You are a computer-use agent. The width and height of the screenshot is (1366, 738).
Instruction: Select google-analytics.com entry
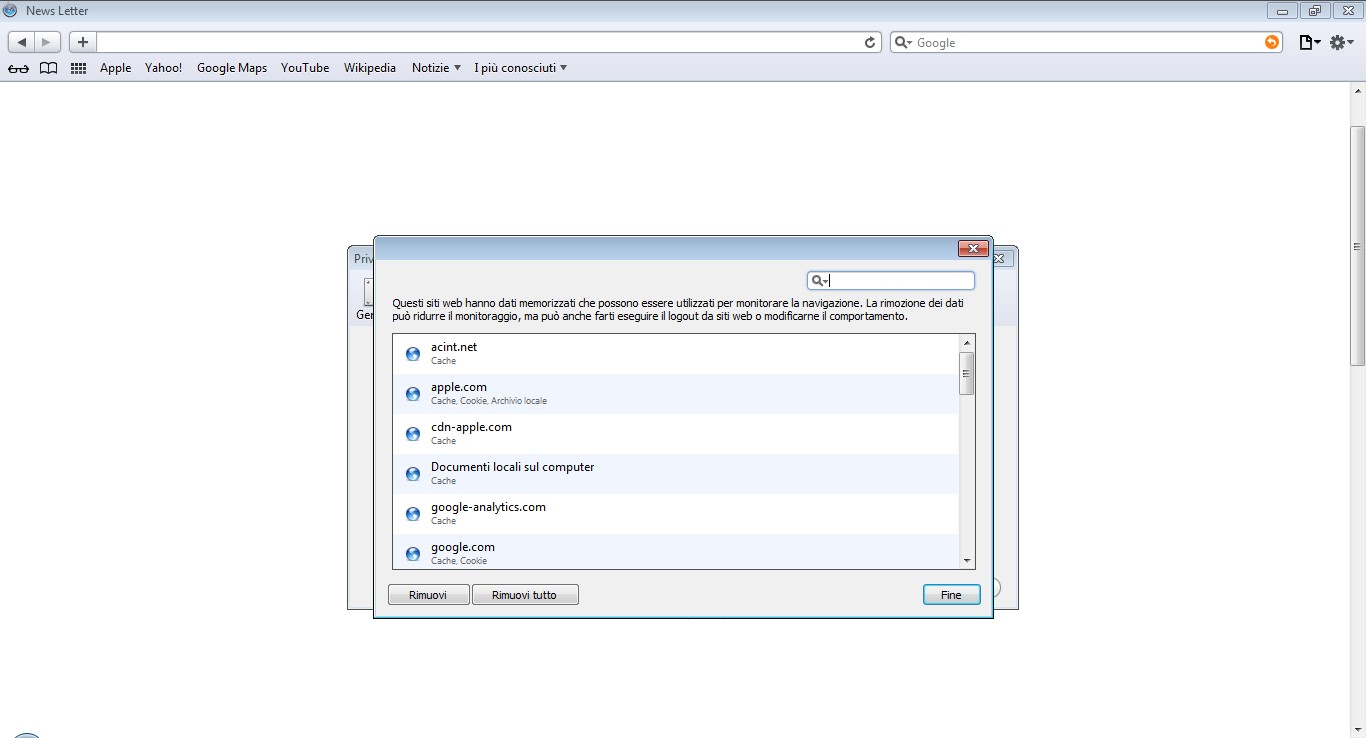click(488, 507)
